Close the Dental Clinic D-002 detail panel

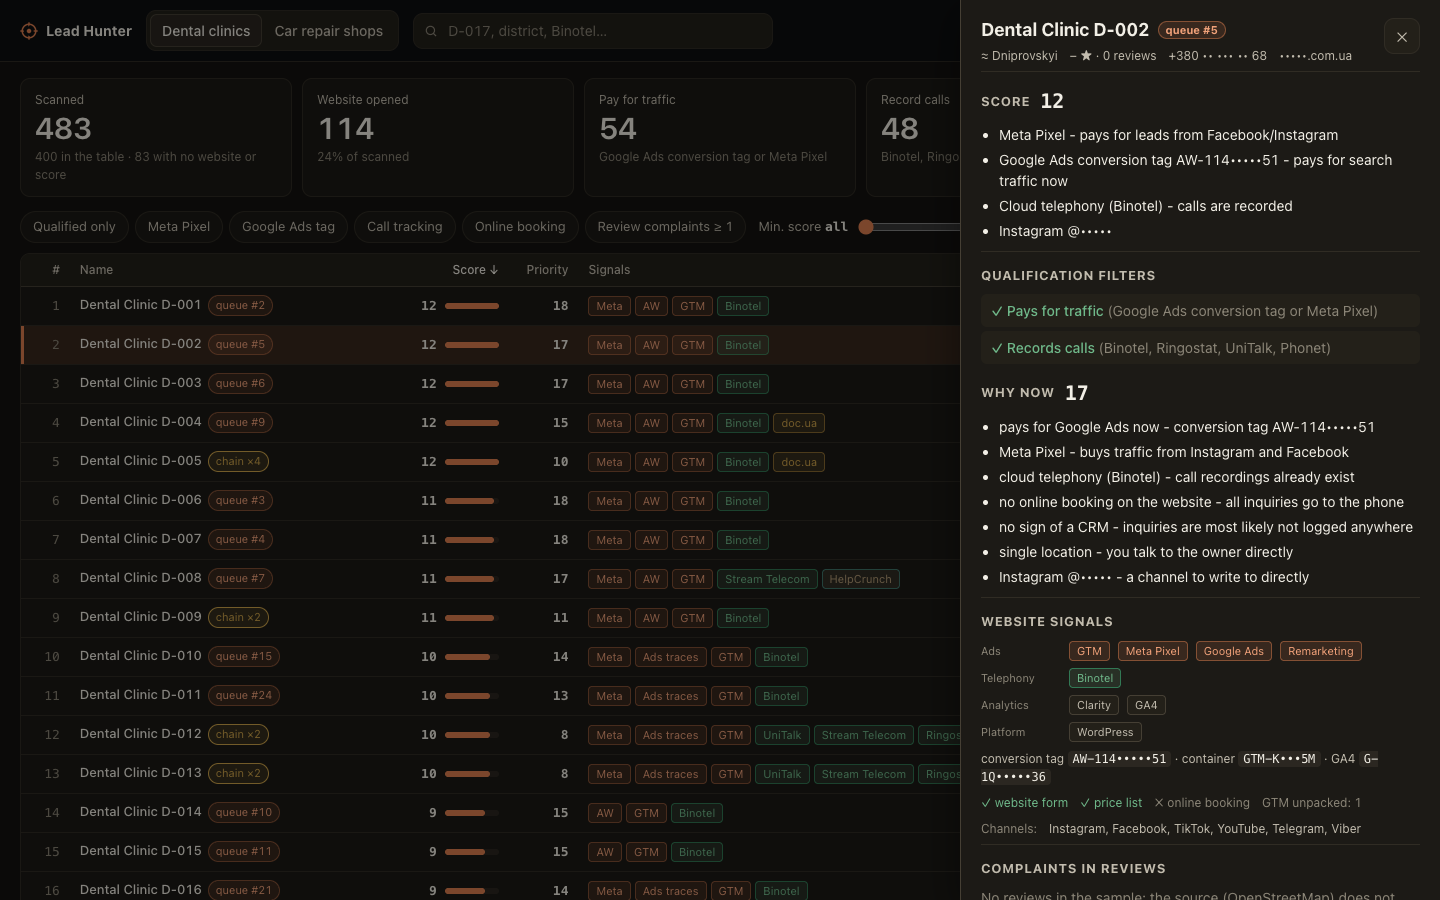click(x=1402, y=37)
